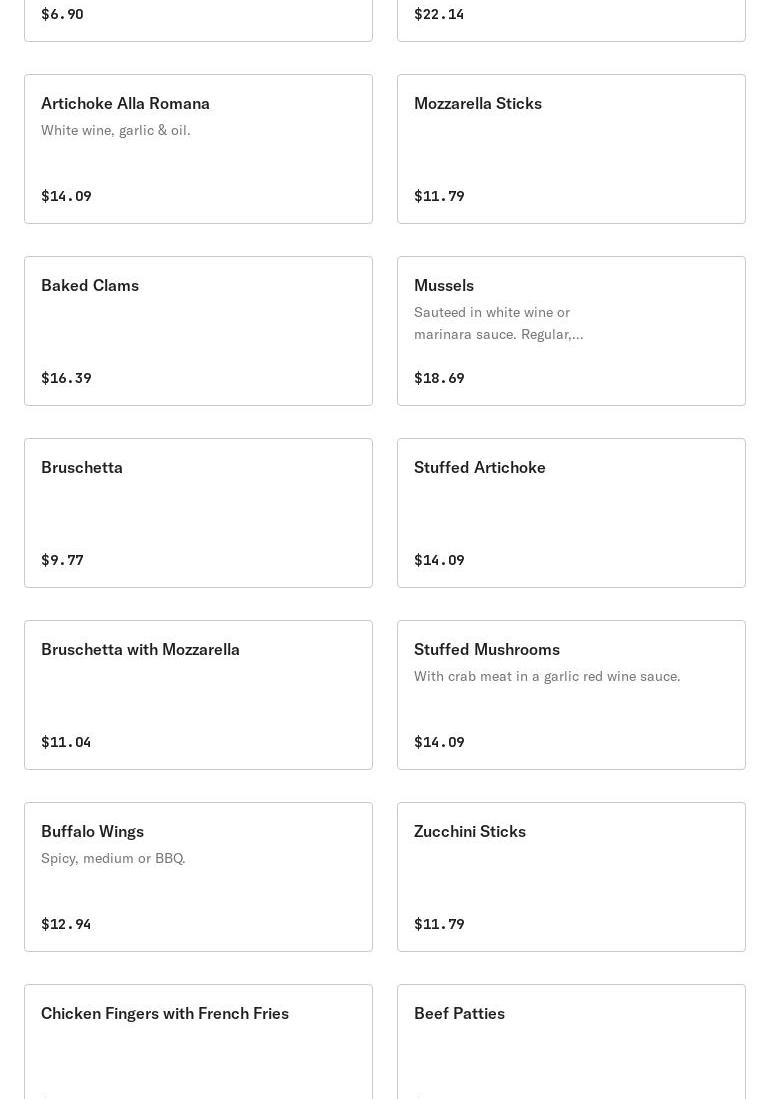Viewport: 770px width, 1099px height.
Task: Open the Artichoke Alla Romana menu item
Action: point(125,104)
